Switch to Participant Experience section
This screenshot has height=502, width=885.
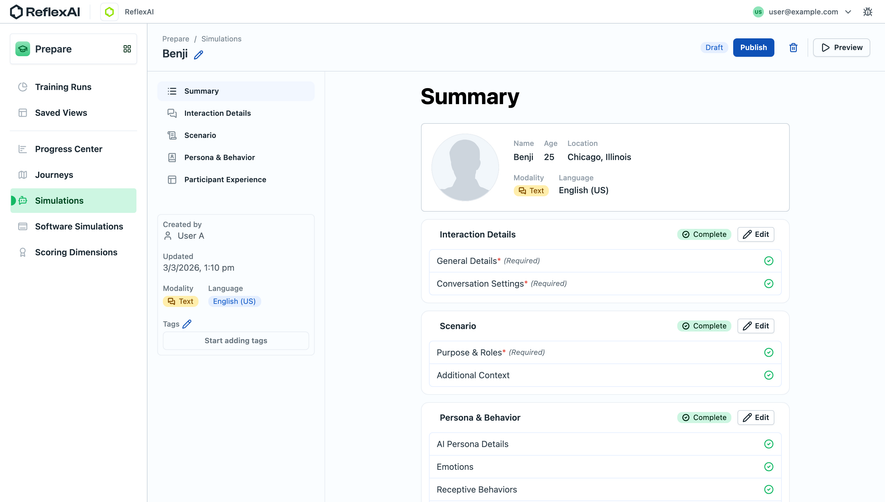(x=236, y=180)
